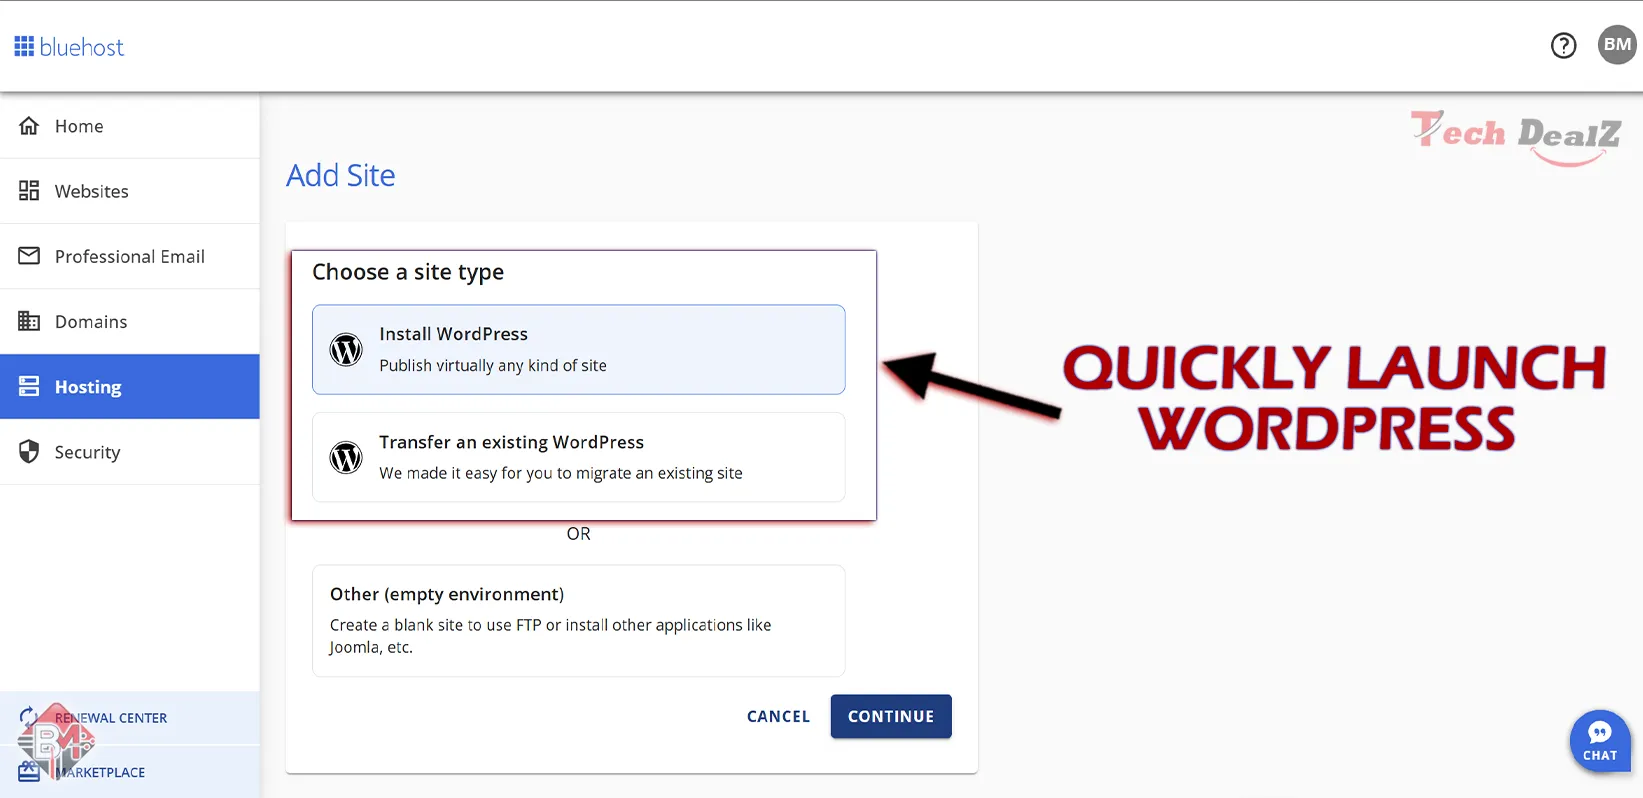Click the Domains building icon
1643x798 pixels.
(29, 321)
